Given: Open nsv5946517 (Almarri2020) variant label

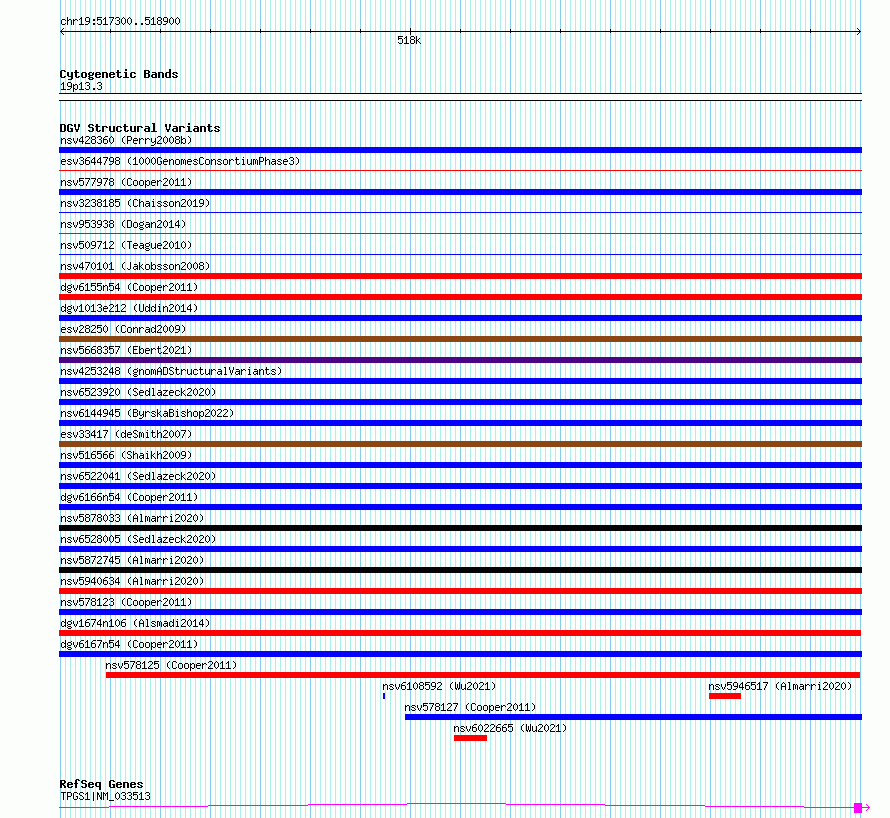Looking at the screenshot, I should pyautogui.click(x=780, y=686).
